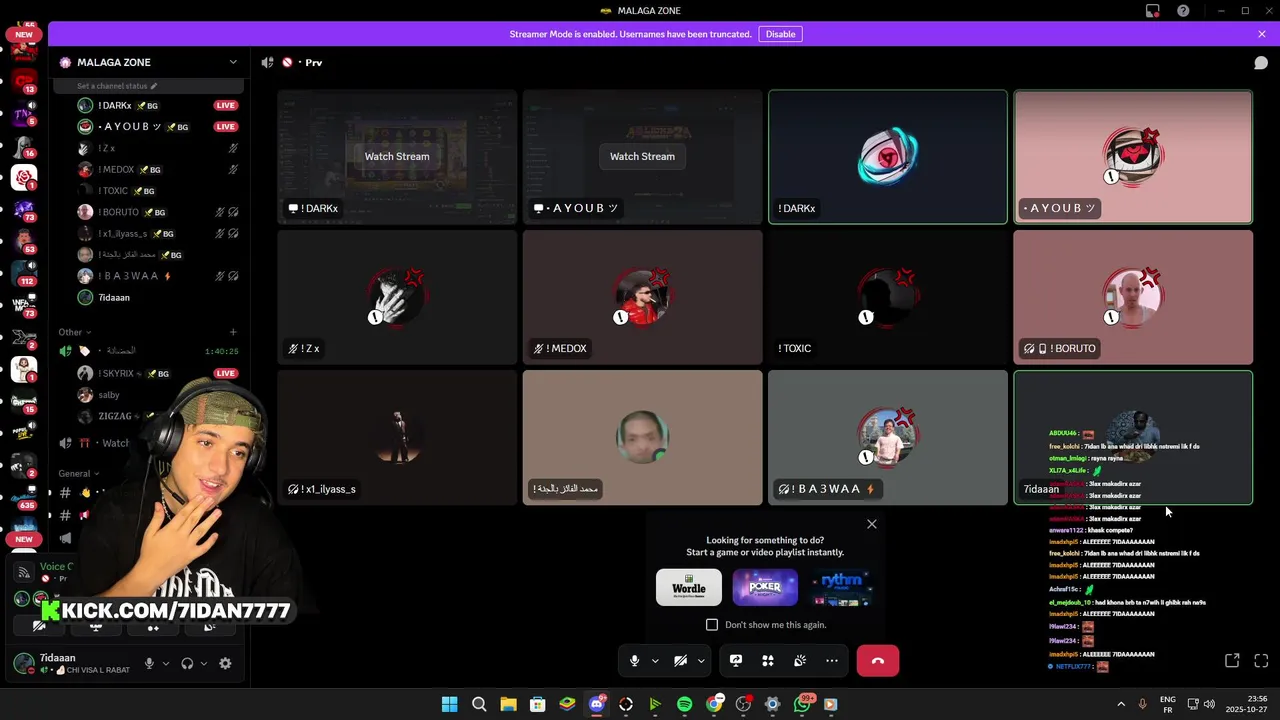Screen dimensions: 1280x720
Task: Select the white rose server icon
Action: (24, 177)
